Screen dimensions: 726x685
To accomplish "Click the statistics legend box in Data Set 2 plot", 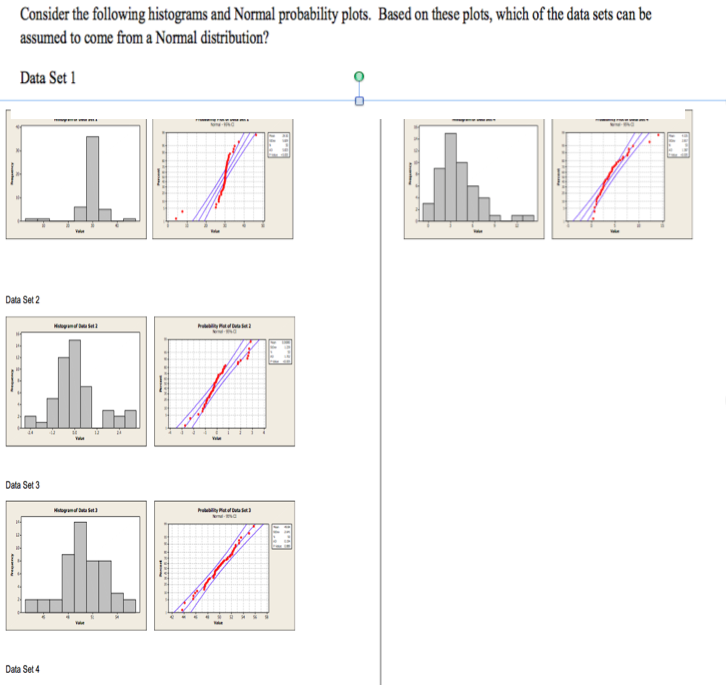I will coord(281,352).
